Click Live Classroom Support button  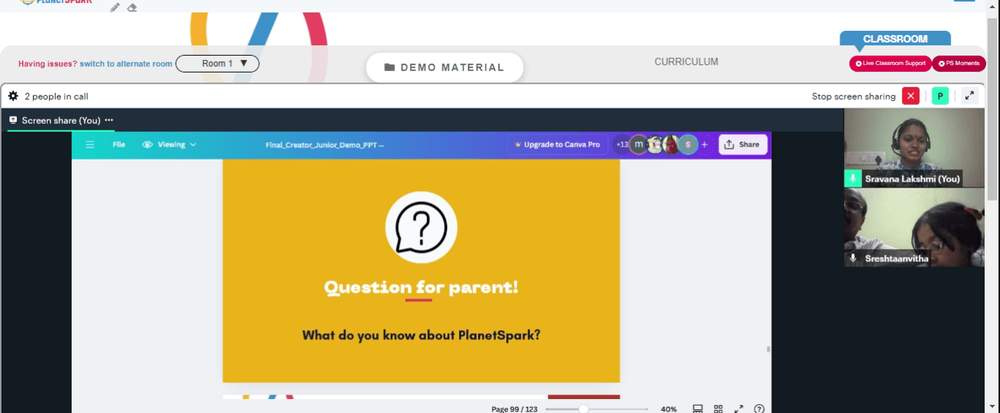tap(890, 64)
